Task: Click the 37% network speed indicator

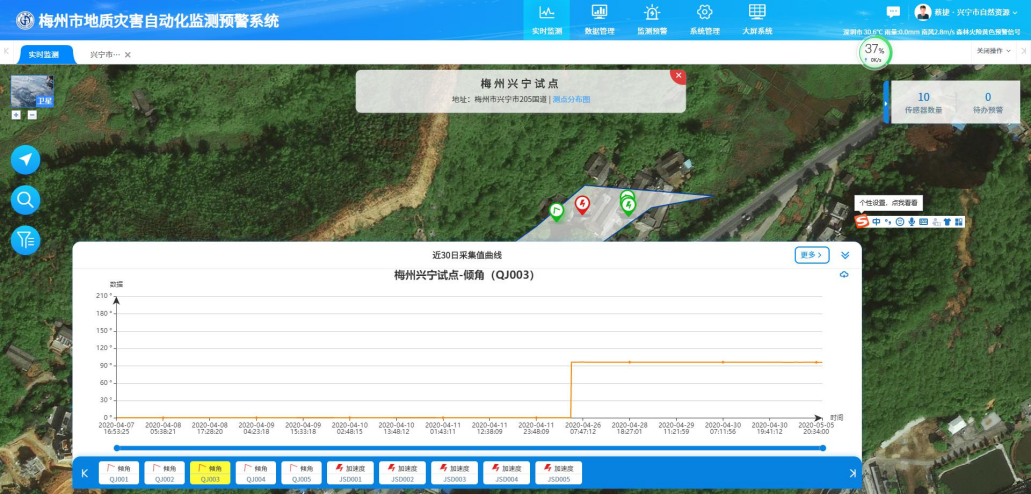Action: click(875, 52)
